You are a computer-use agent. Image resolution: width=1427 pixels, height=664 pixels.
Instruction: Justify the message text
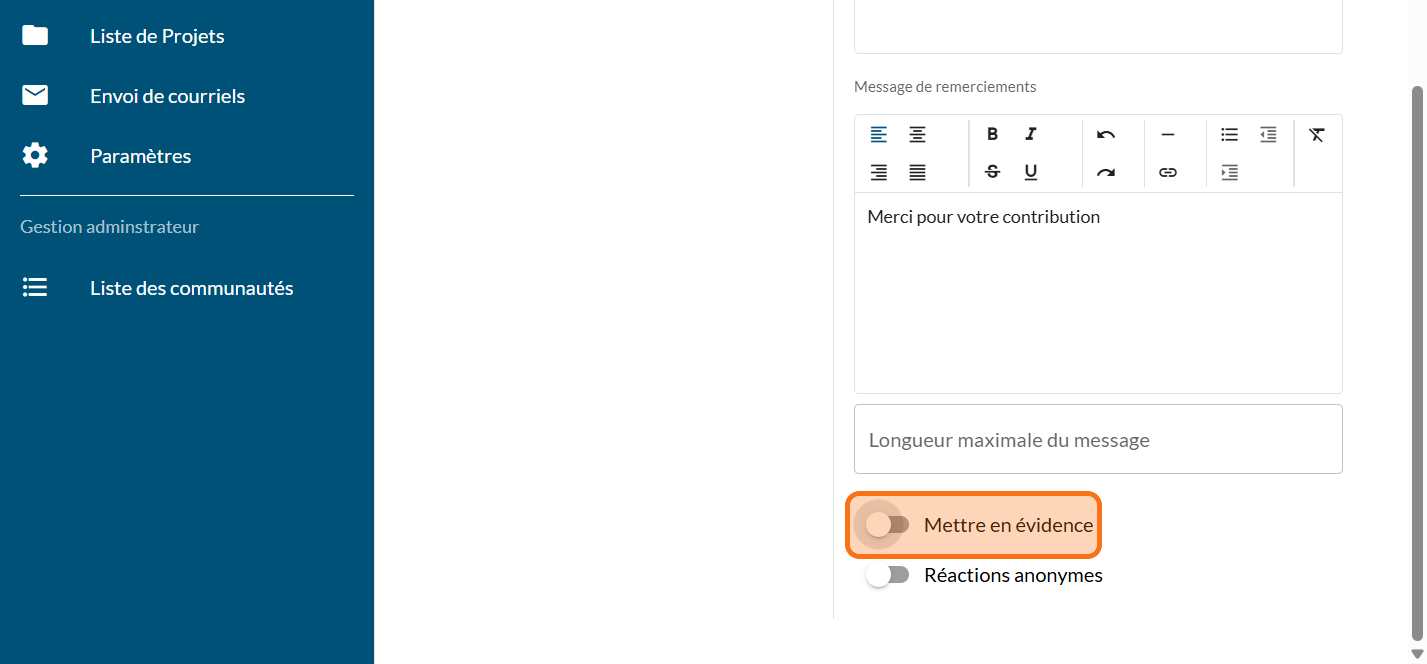tap(917, 172)
